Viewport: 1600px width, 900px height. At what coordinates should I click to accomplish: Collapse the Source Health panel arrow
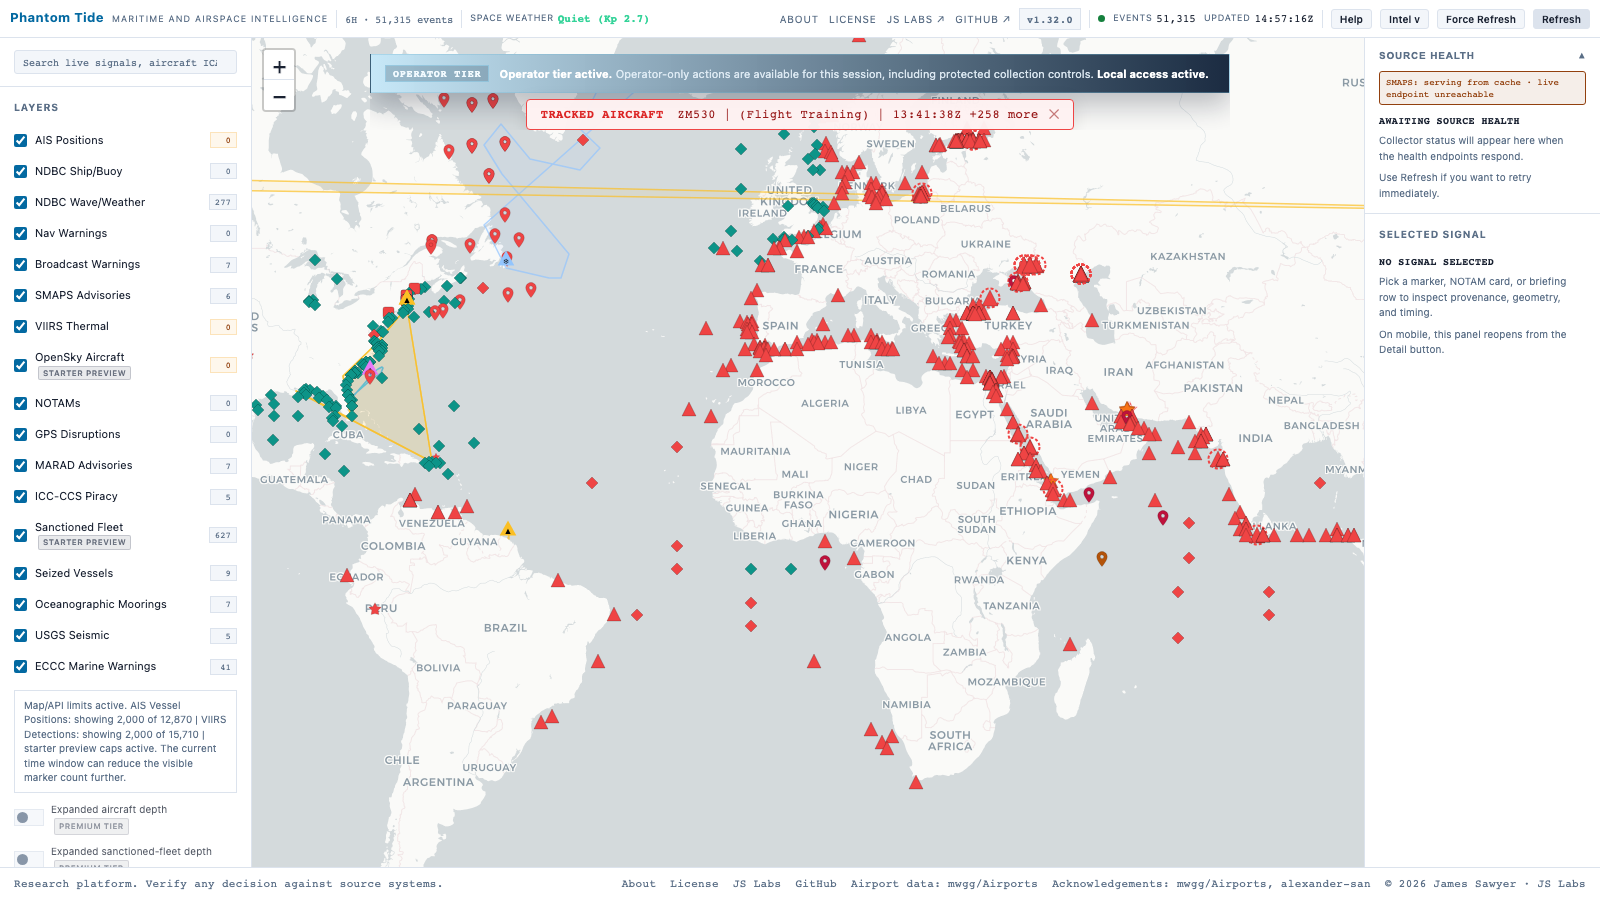coord(1581,56)
